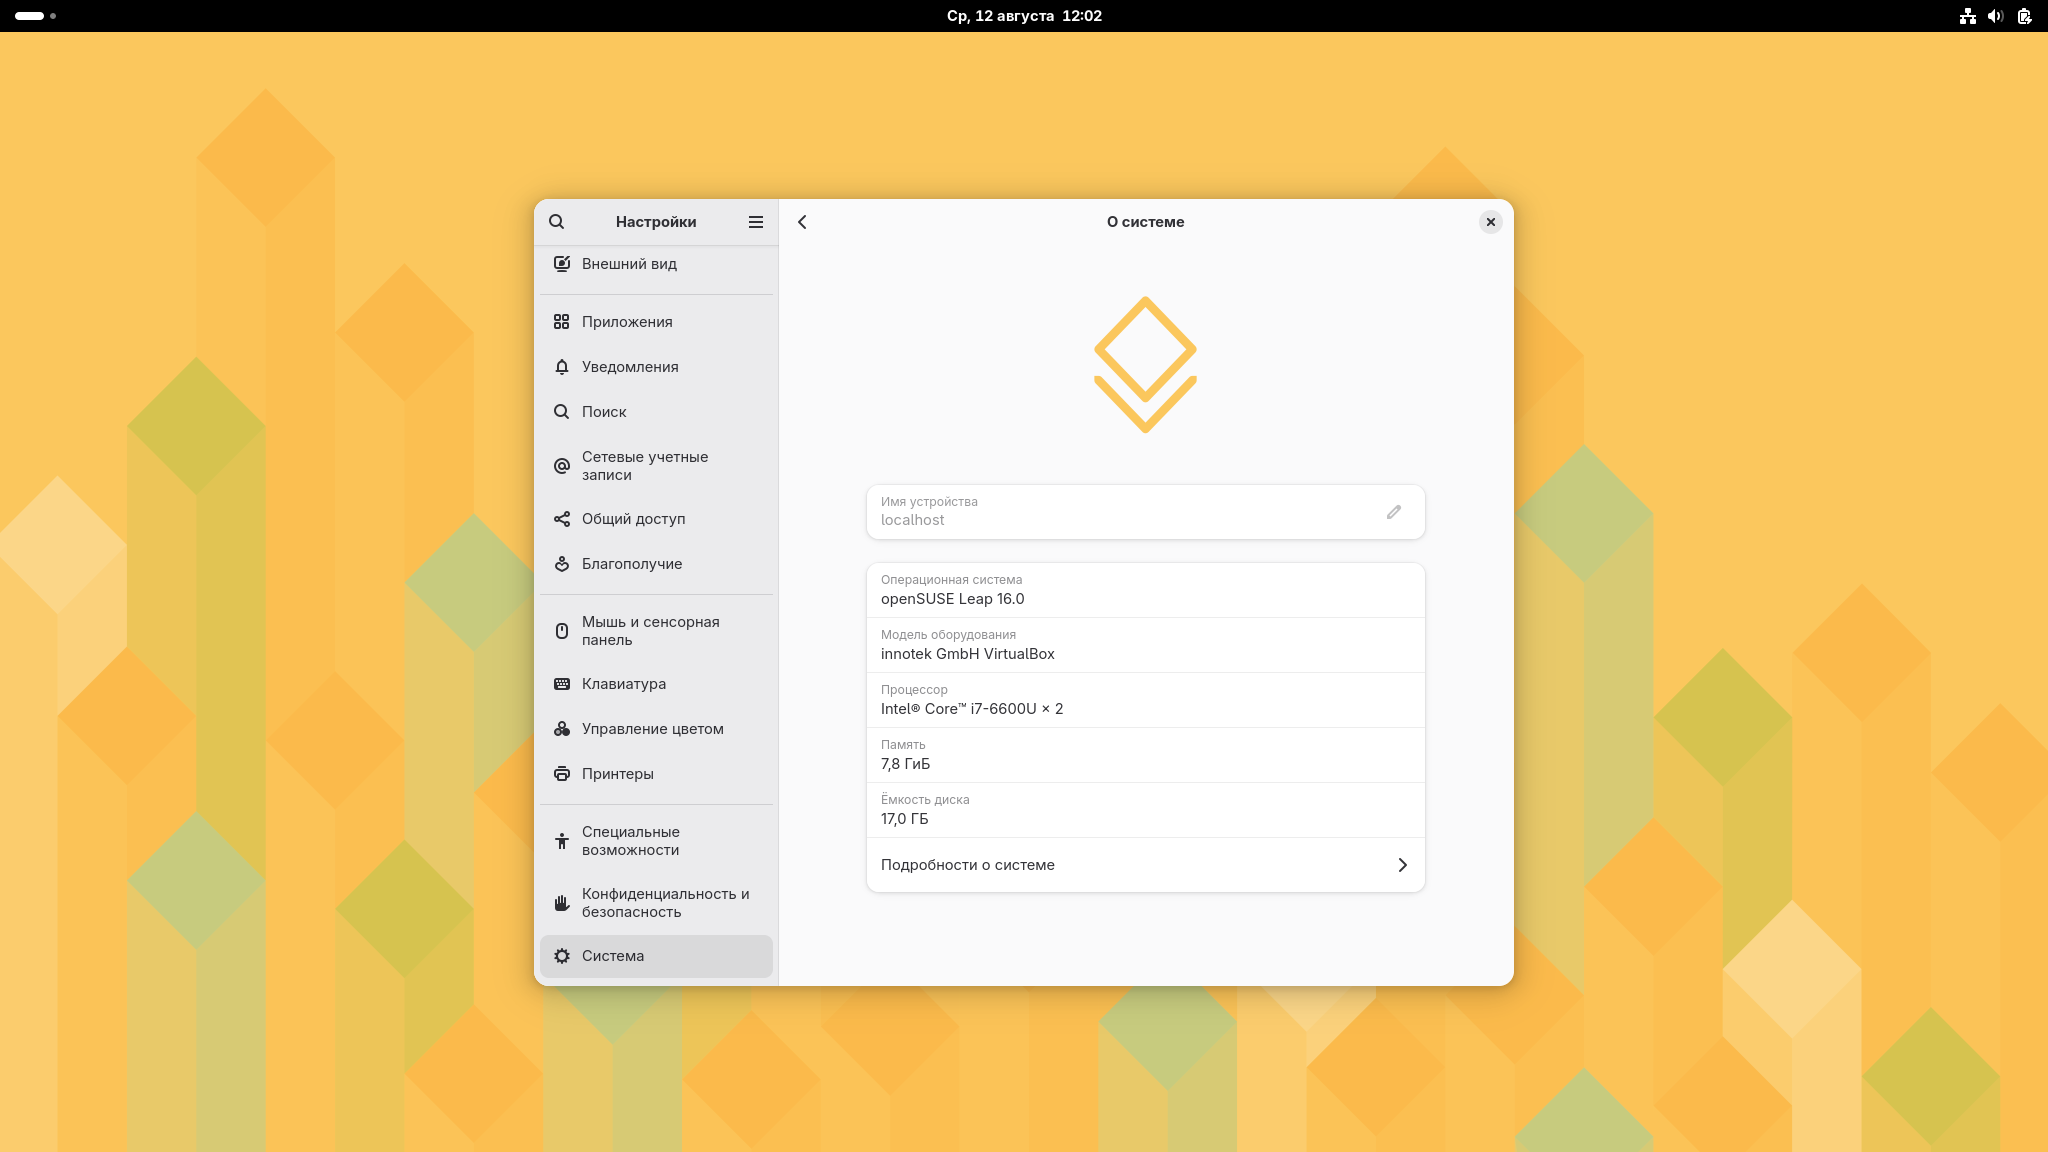
Task: Select Система in the sidebar
Action: 656,956
